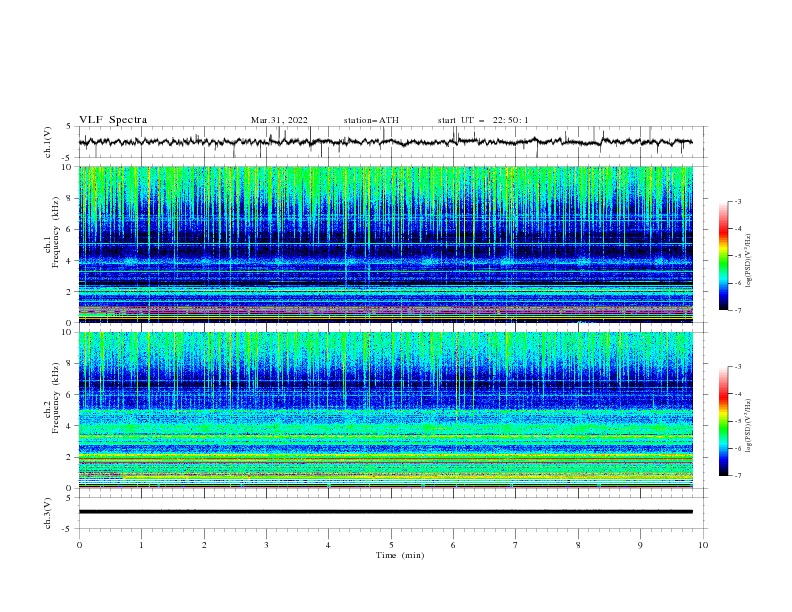The width and height of the screenshot is (792, 612).
Task: Click the ch.2 color bar 'log(PSD)(V²/Hz)' label
Action: click(x=748, y=426)
